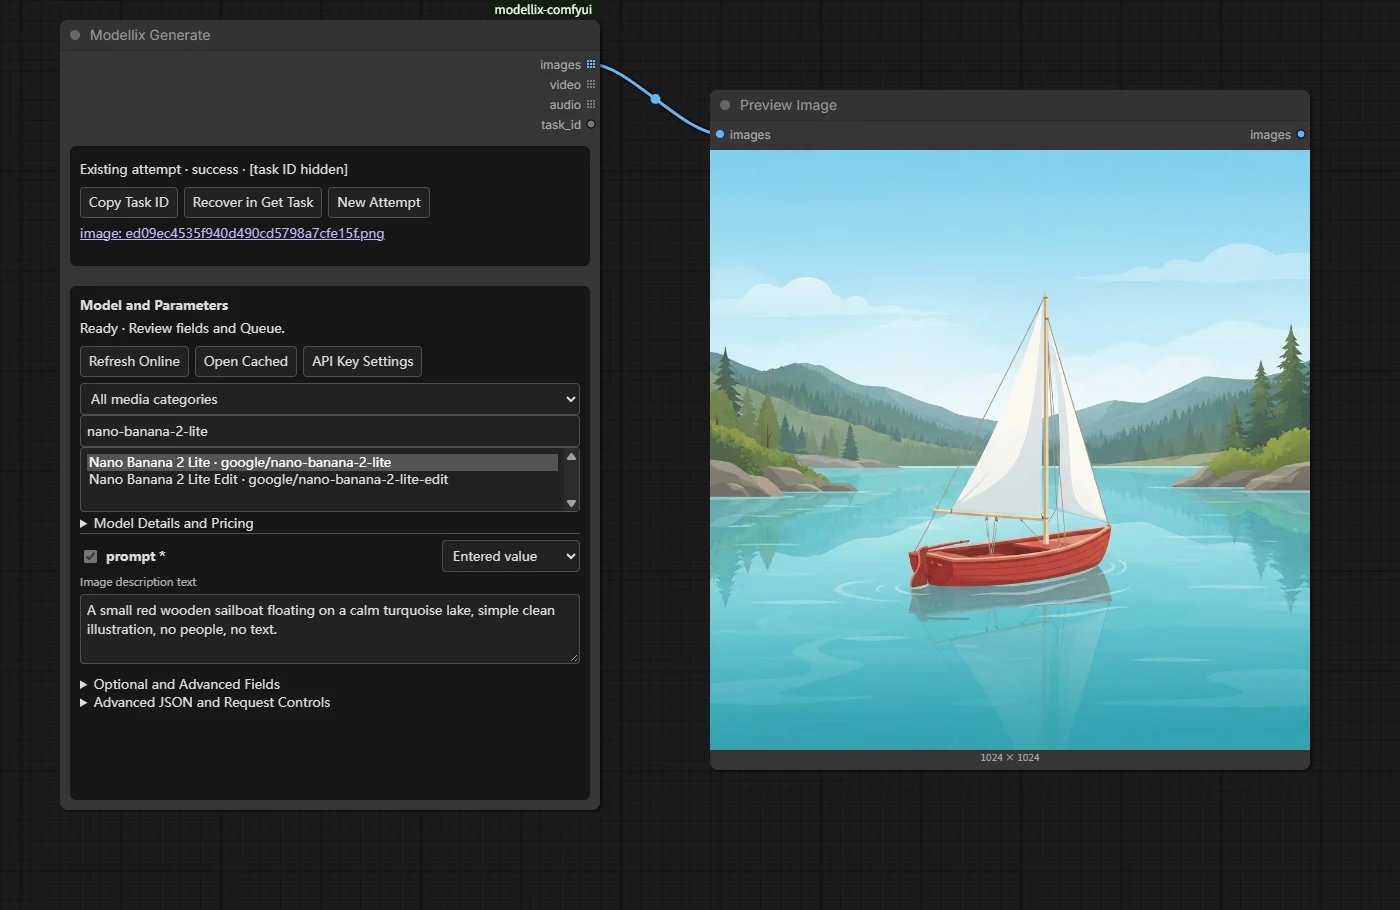
Task: Click the images input slot on Preview Image
Action: click(720, 135)
